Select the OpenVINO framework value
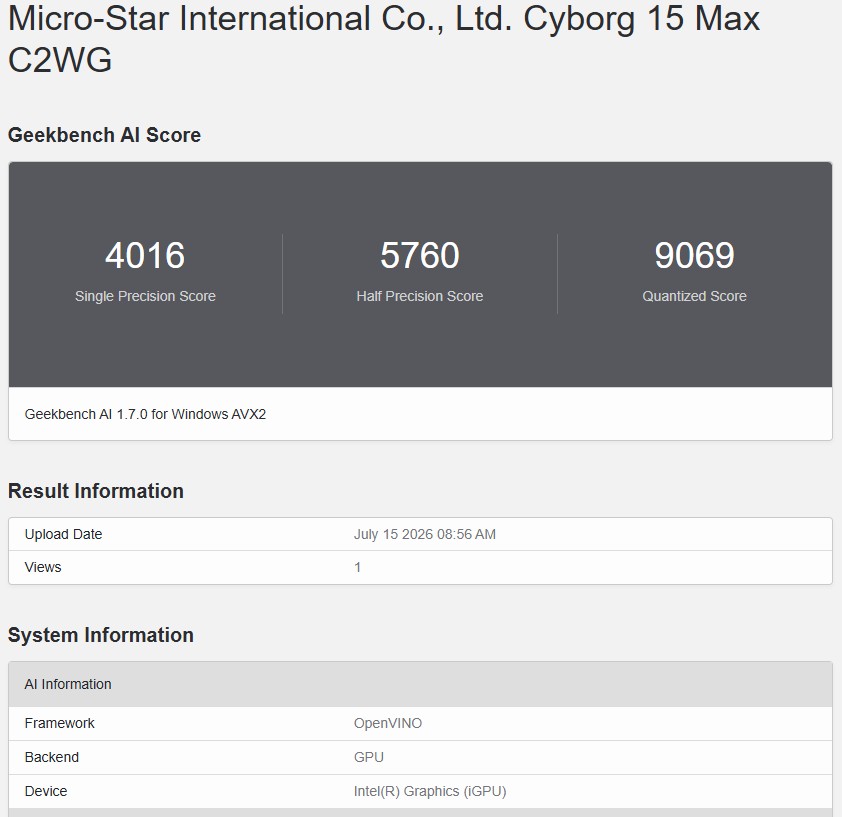The width and height of the screenshot is (842, 817). point(388,723)
